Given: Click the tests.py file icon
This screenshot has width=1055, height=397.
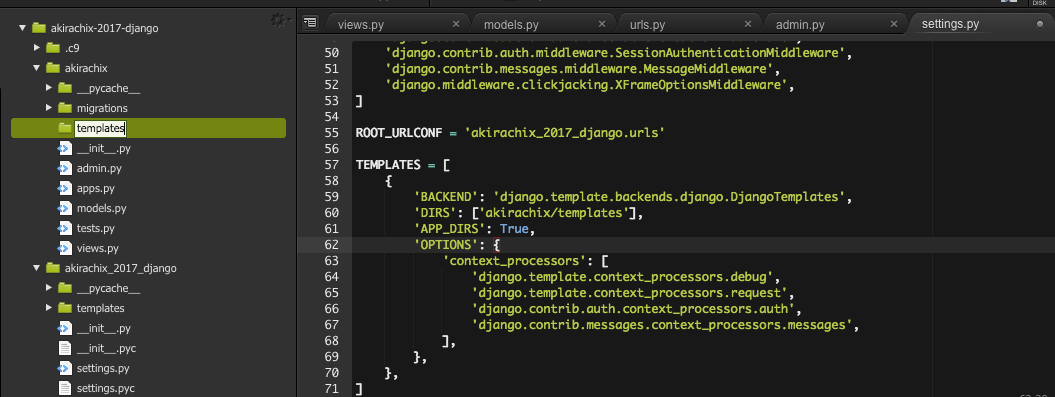Looking at the screenshot, I should coord(65,228).
